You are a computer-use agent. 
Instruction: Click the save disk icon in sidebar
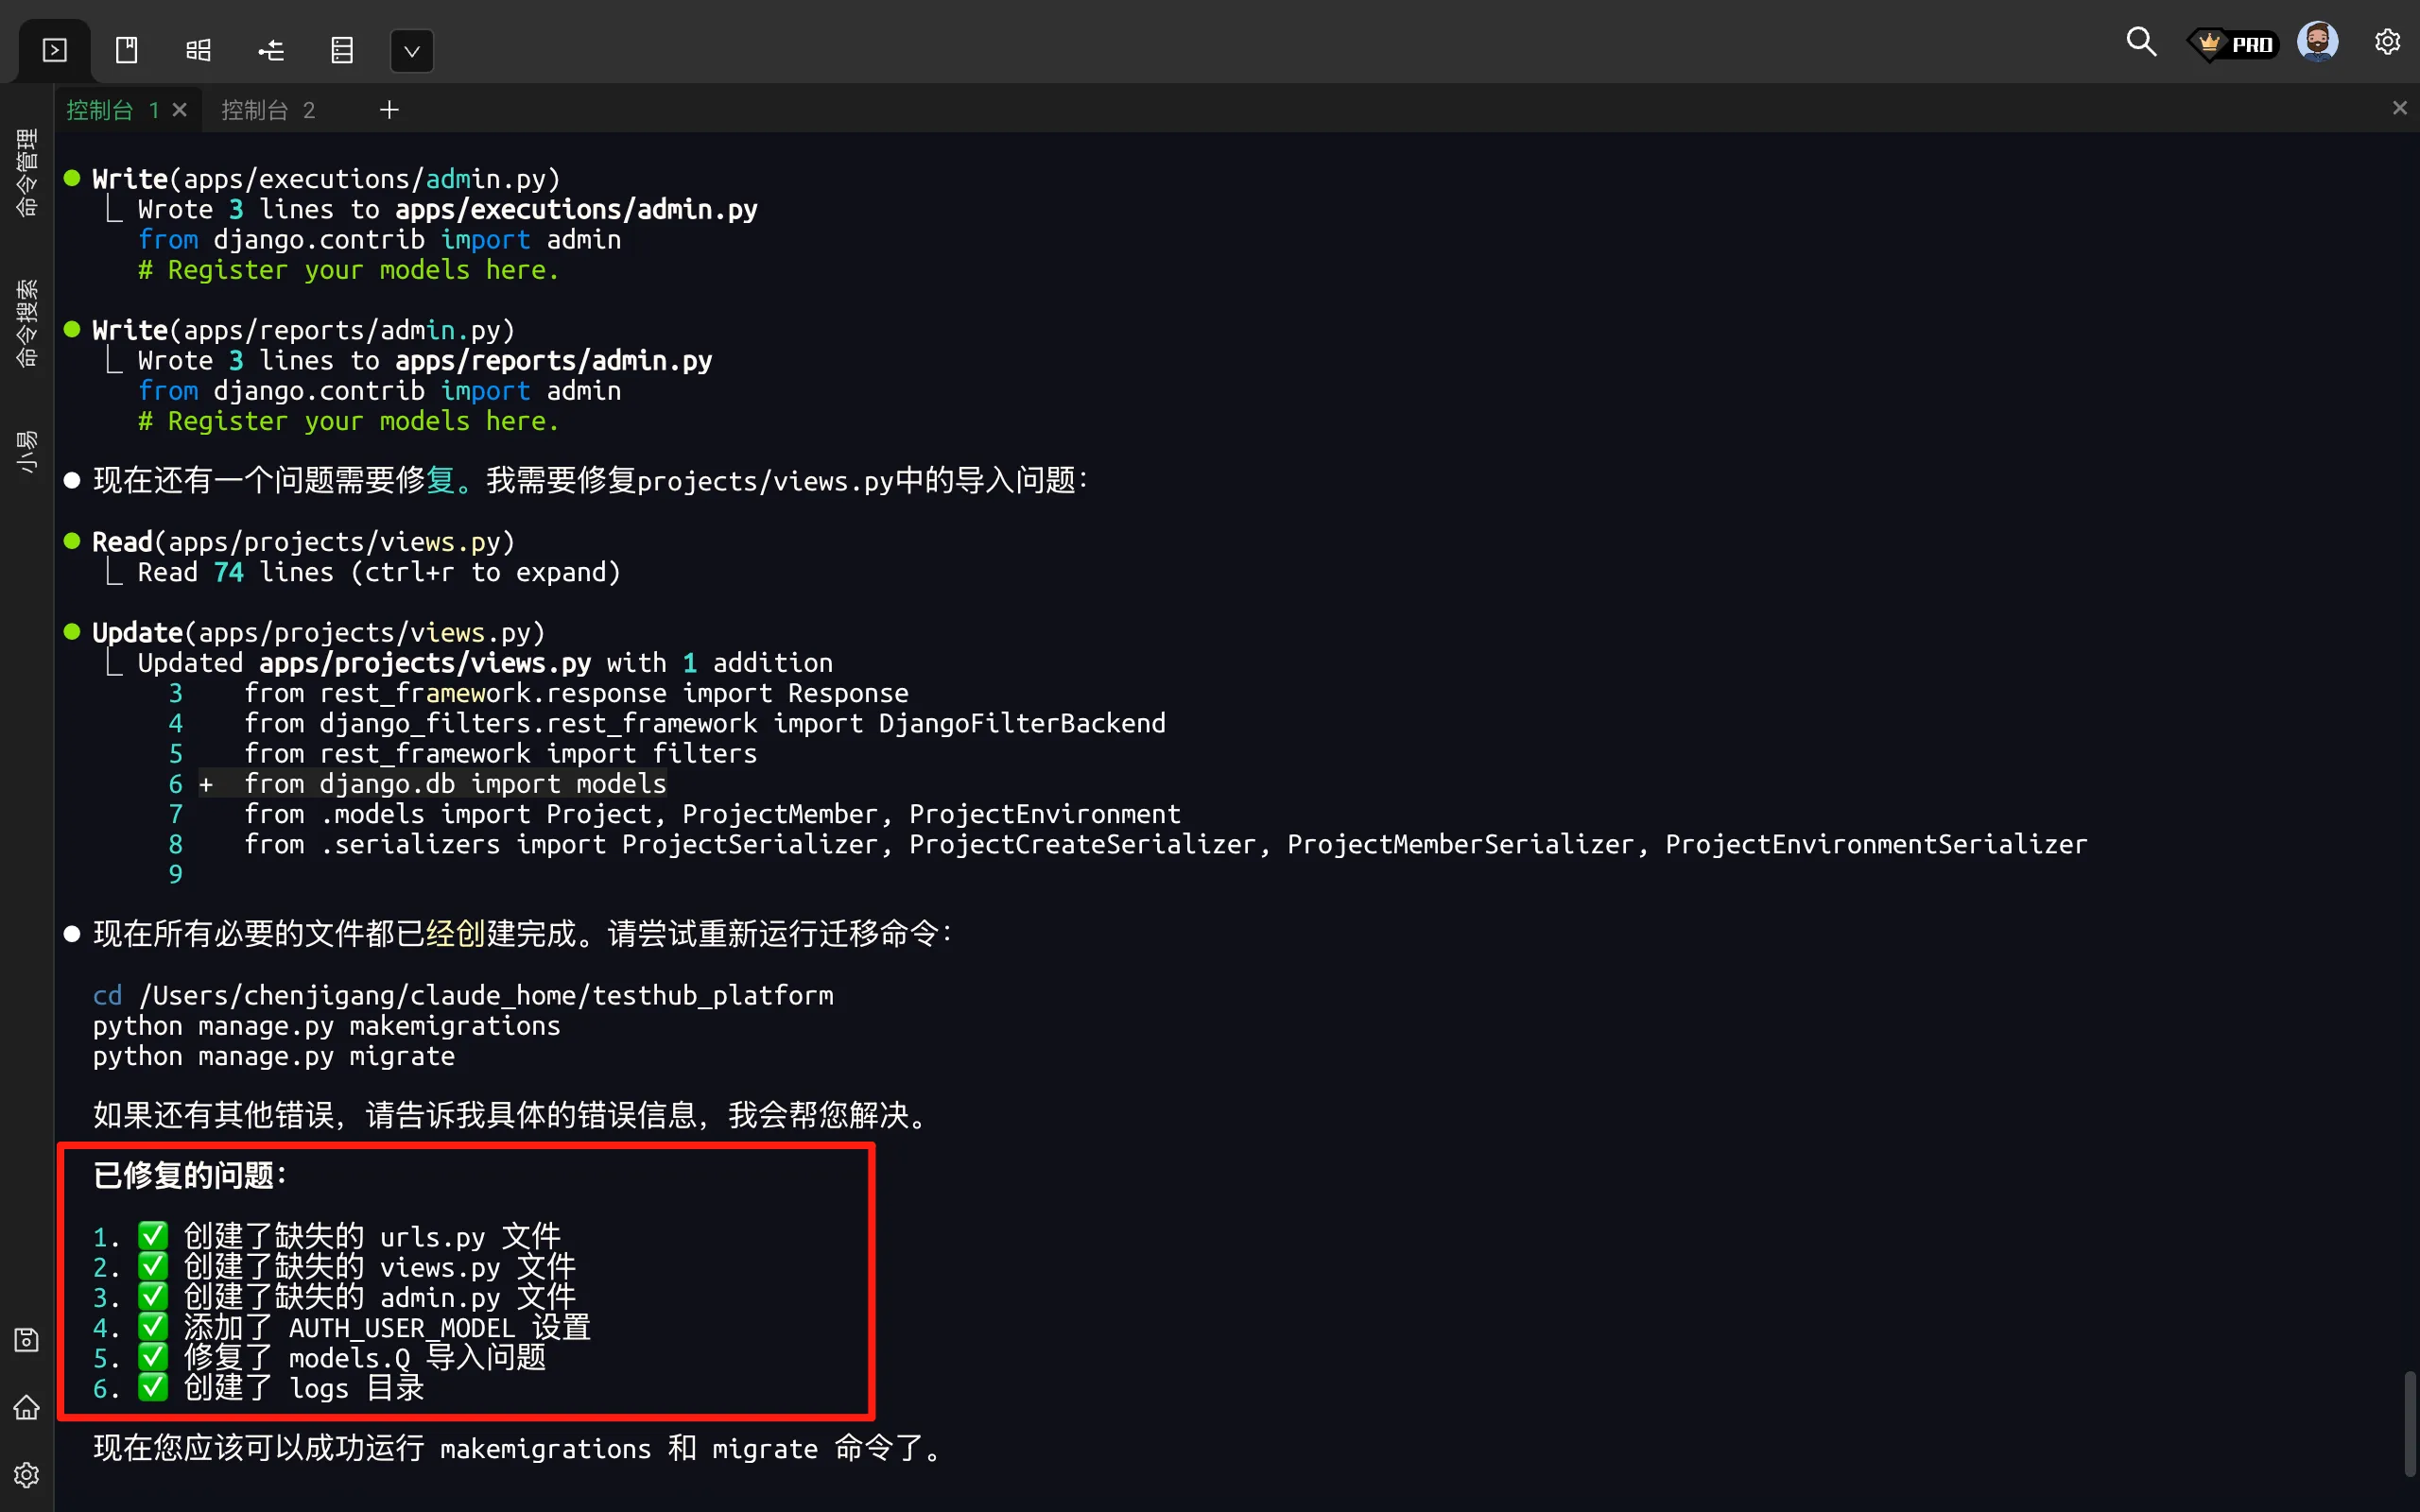27,1340
